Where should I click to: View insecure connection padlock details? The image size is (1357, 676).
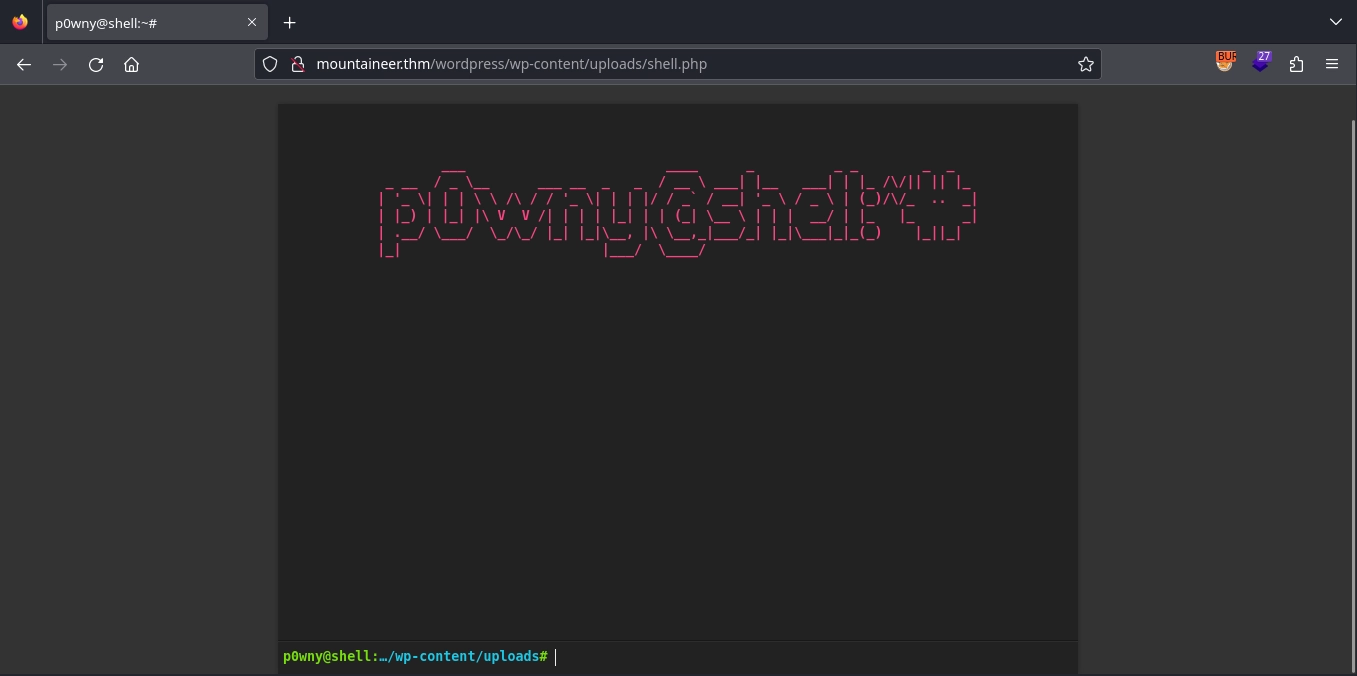[x=296, y=64]
